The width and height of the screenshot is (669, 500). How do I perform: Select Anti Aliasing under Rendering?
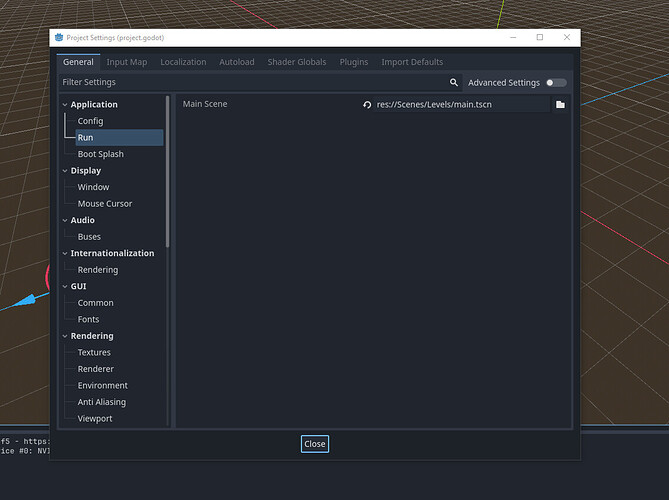pyautogui.click(x=102, y=402)
